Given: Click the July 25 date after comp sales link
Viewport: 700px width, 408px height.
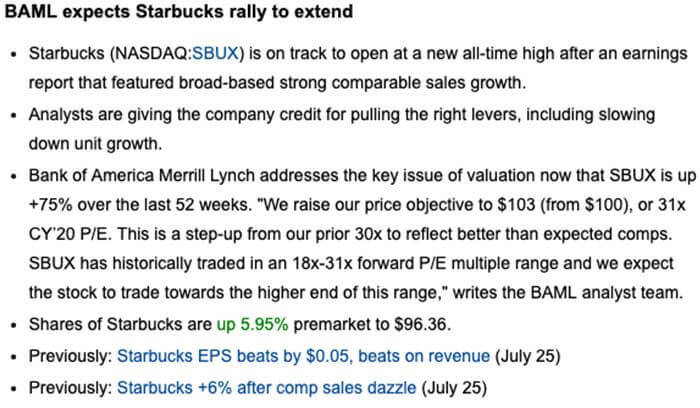Looking at the screenshot, I should pyautogui.click(x=455, y=386).
